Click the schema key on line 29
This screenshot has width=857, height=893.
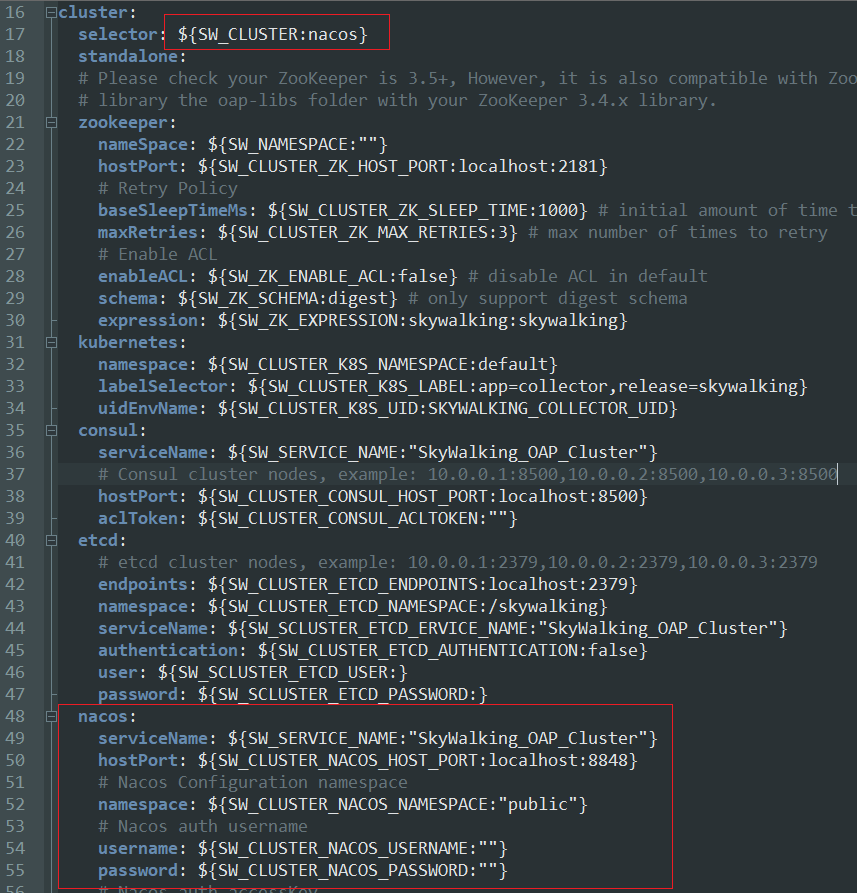[128, 298]
